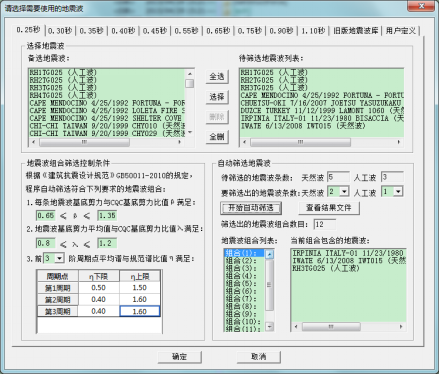
Task: Click right arrow of current combination scrollbar
Action: click(401, 327)
